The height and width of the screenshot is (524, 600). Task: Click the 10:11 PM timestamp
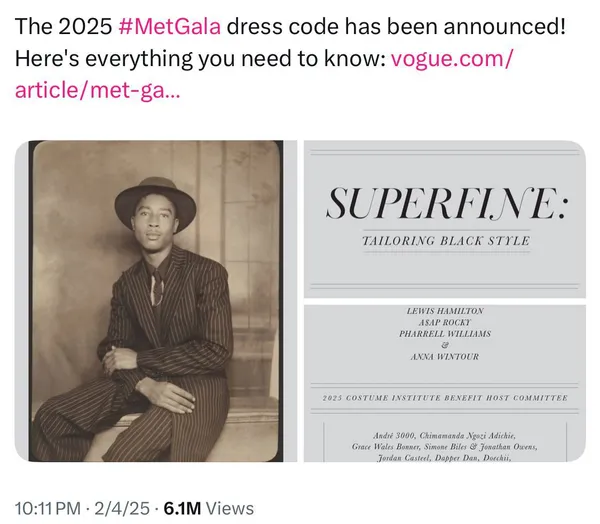coord(48,509)
